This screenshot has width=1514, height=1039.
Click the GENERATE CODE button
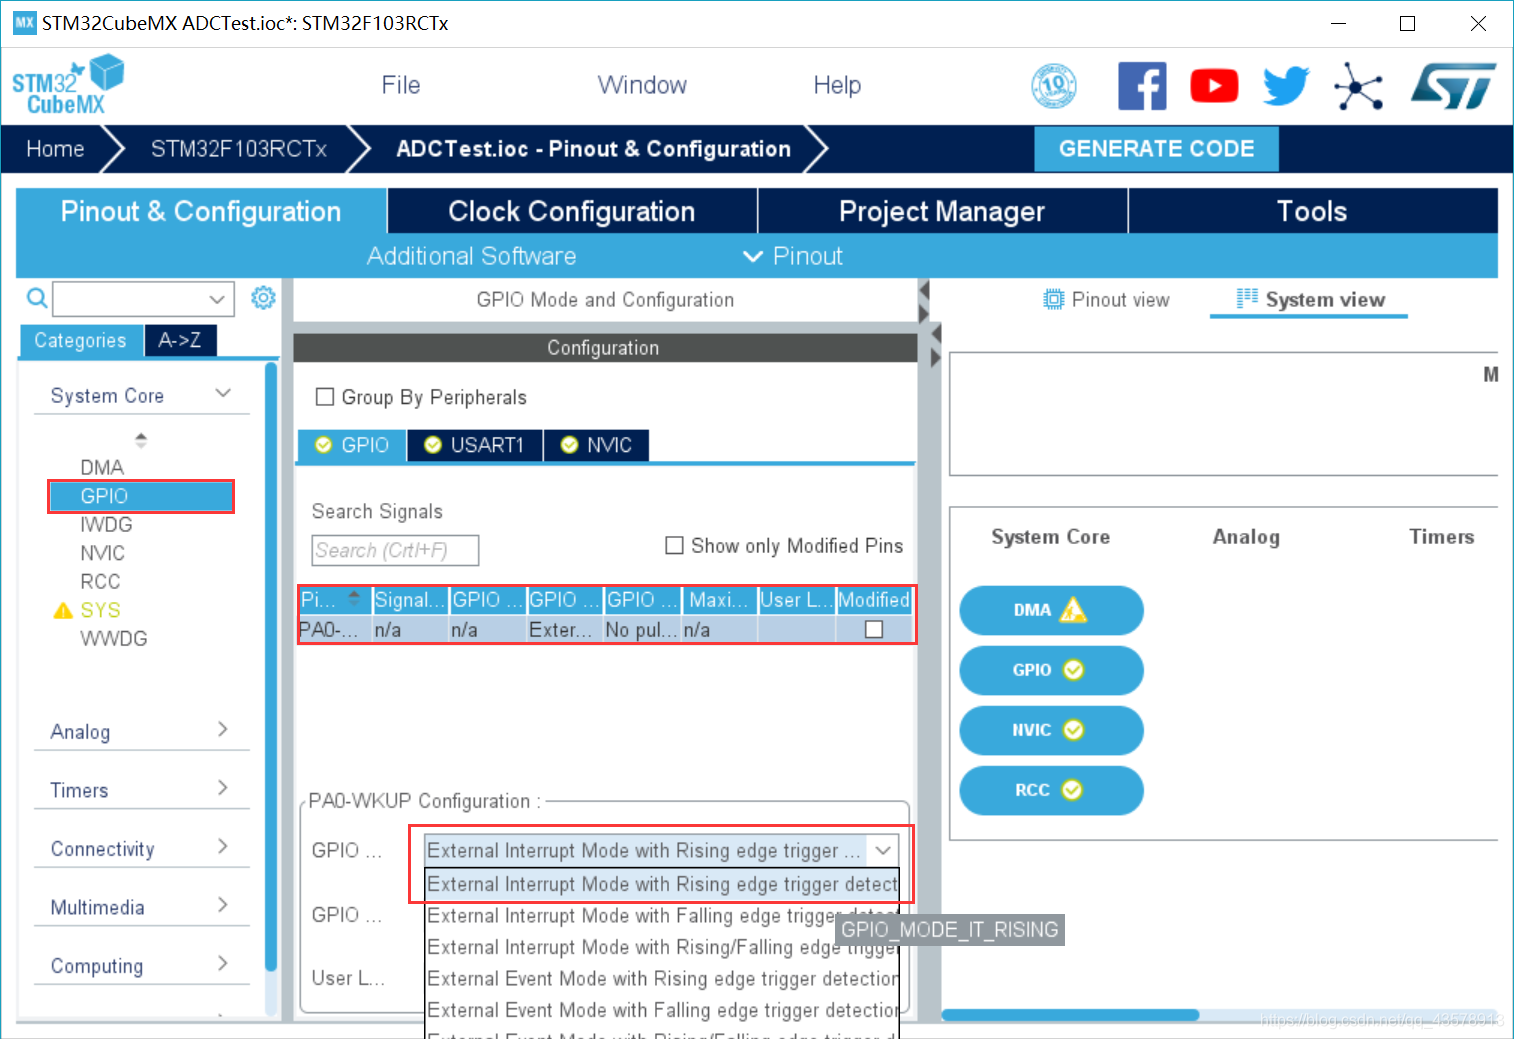coord(1156,149)
